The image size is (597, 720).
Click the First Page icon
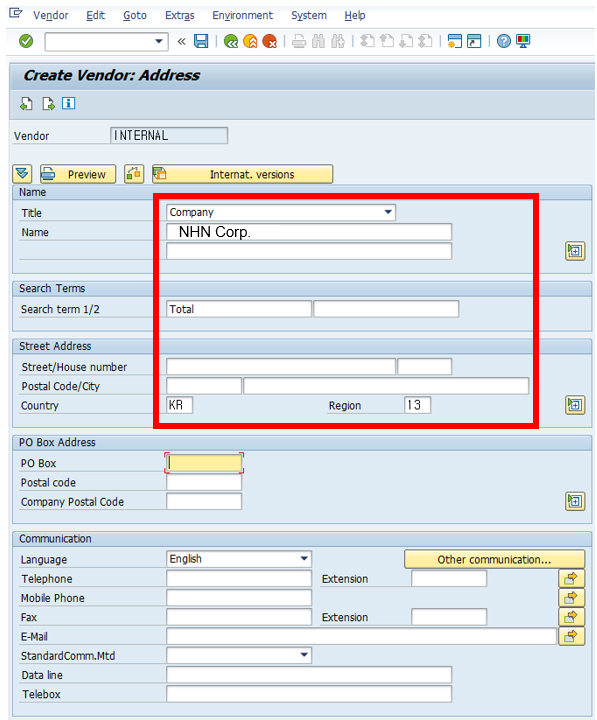367,41
